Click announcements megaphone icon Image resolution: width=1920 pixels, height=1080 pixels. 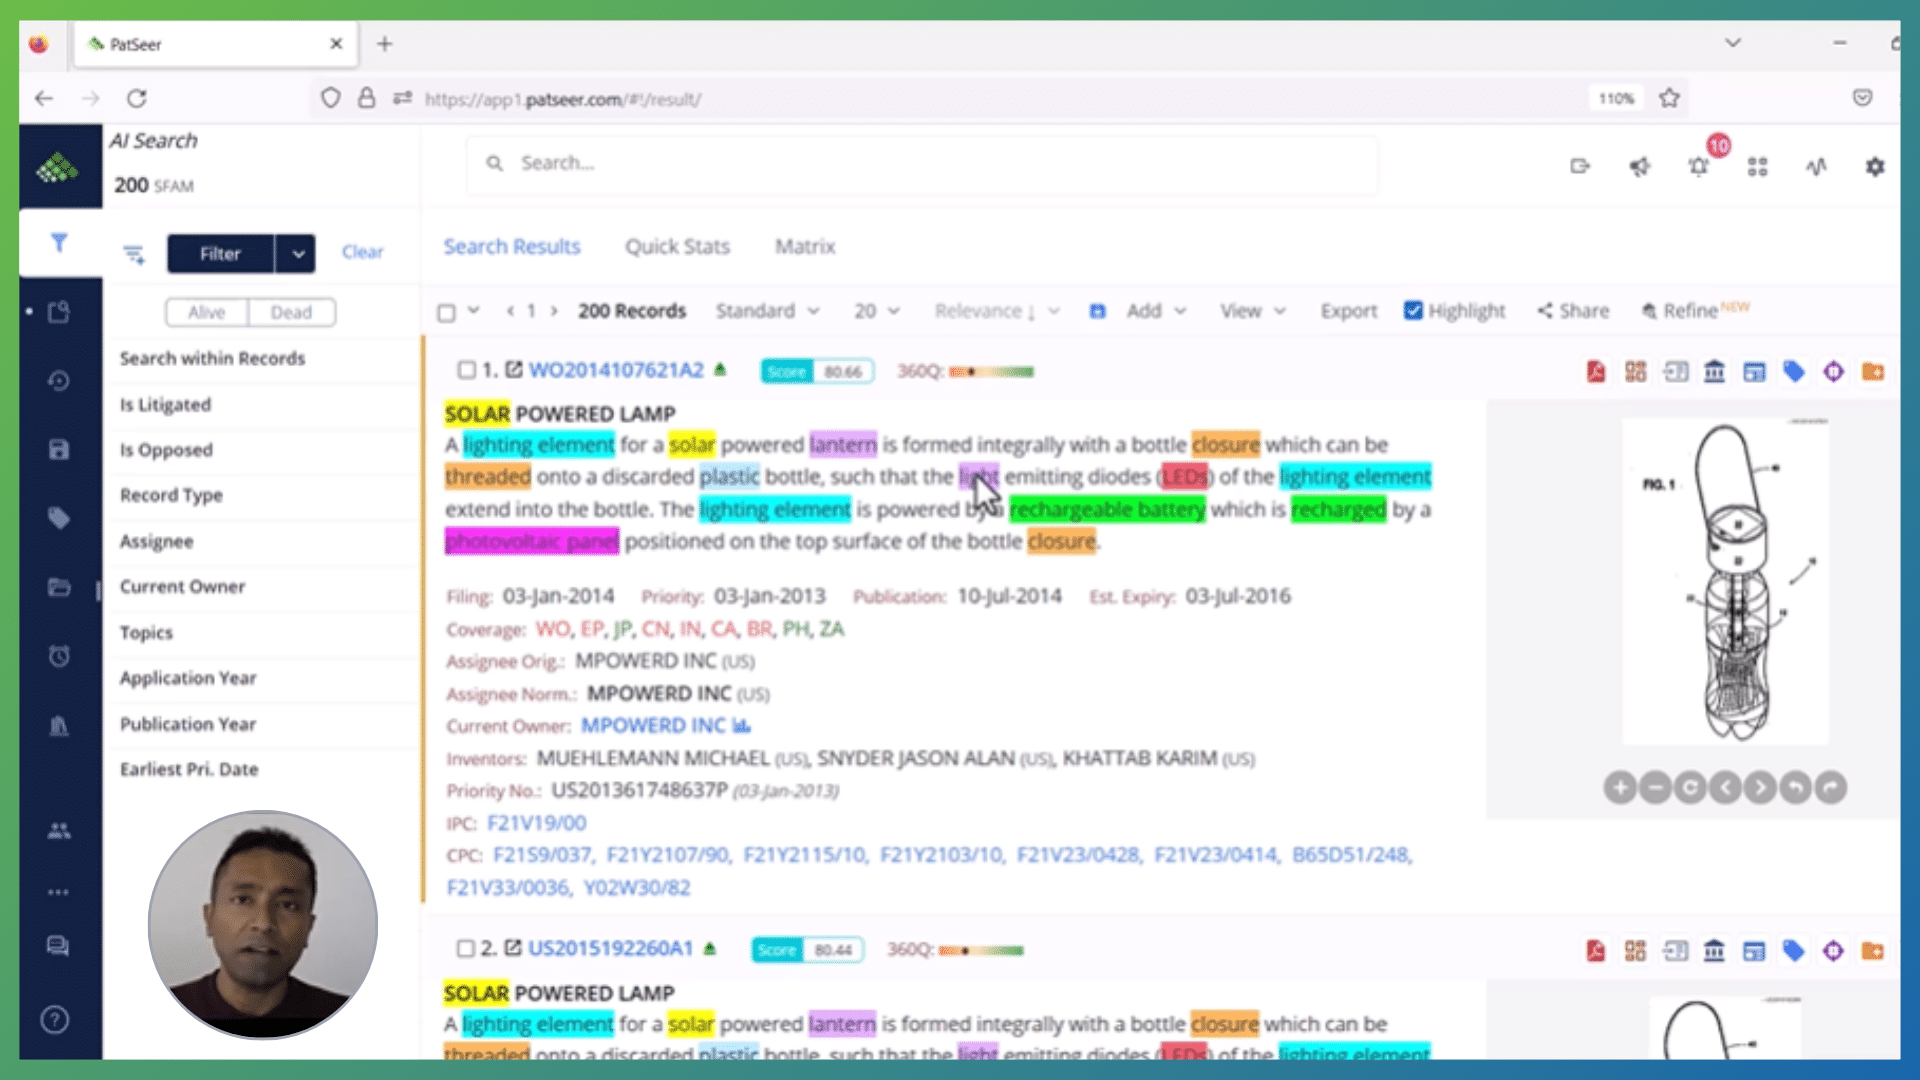coord(1640,166)
